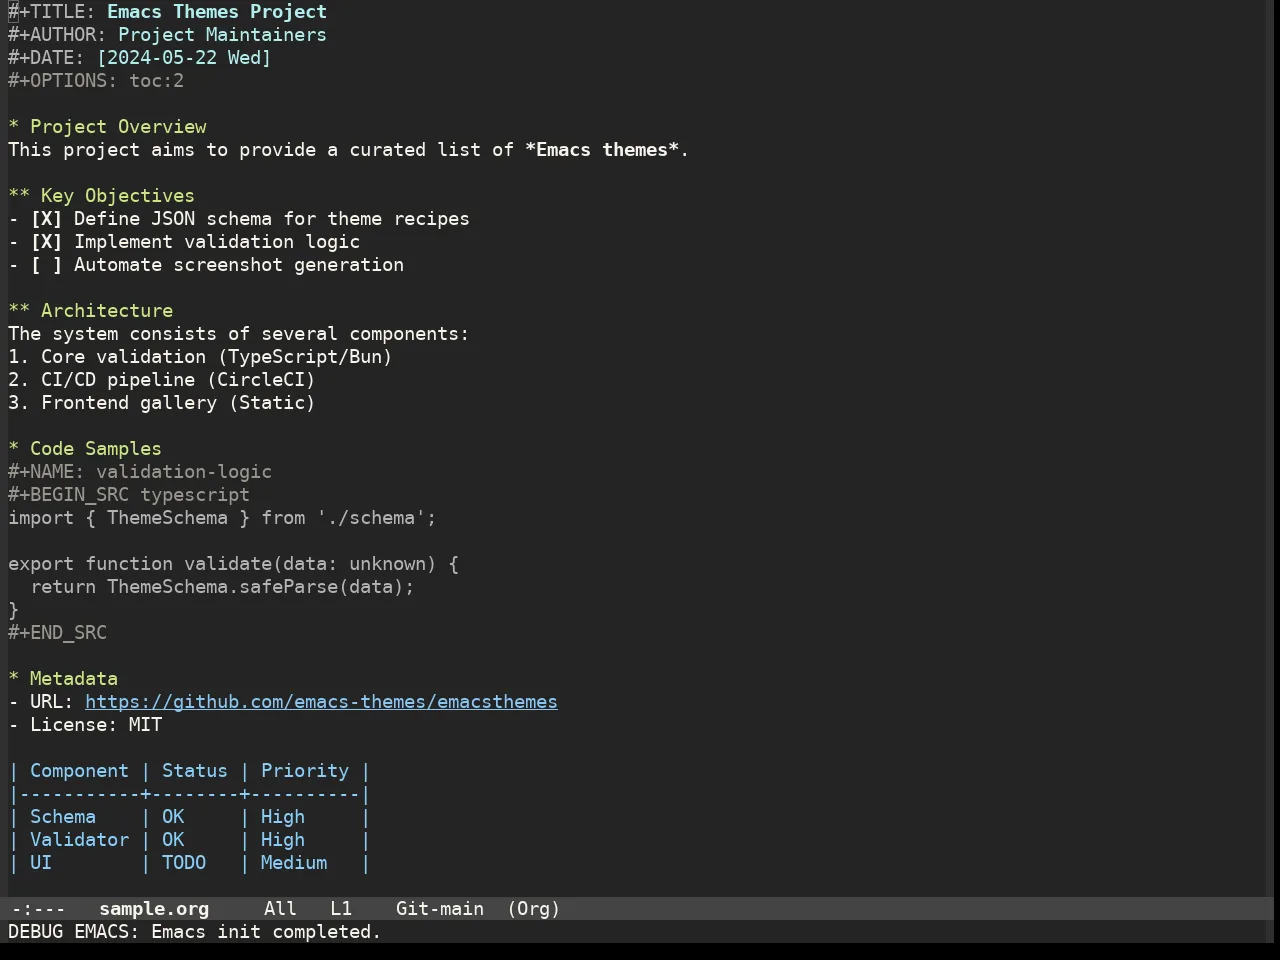Image resolution: width=1280 pixels, height=960 pixels.
Task: Click the bold '*Emacs themes*' text
Action: [602, 150]
